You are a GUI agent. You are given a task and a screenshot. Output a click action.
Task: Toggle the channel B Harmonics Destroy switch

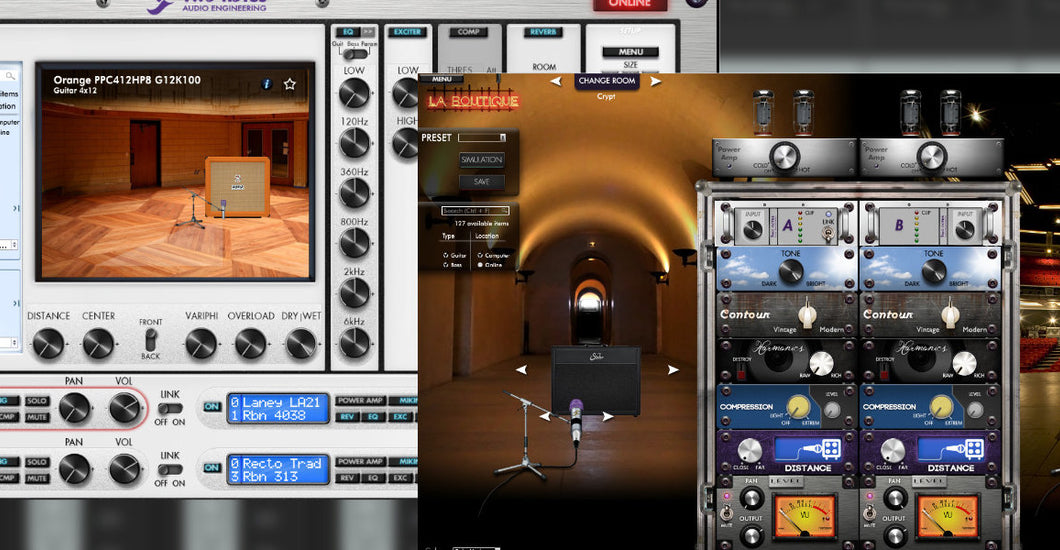(883, 370)
